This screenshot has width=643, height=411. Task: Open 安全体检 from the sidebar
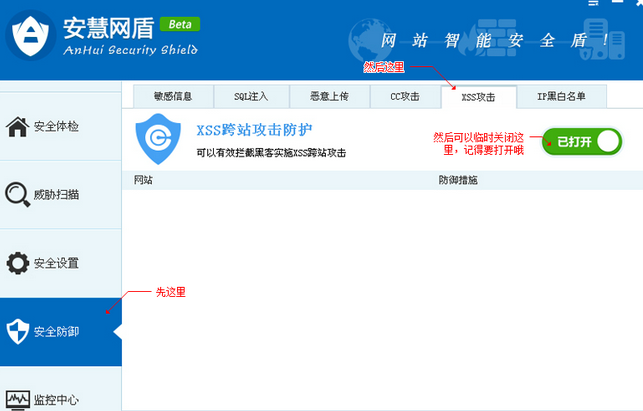click(x=56, y=127)
